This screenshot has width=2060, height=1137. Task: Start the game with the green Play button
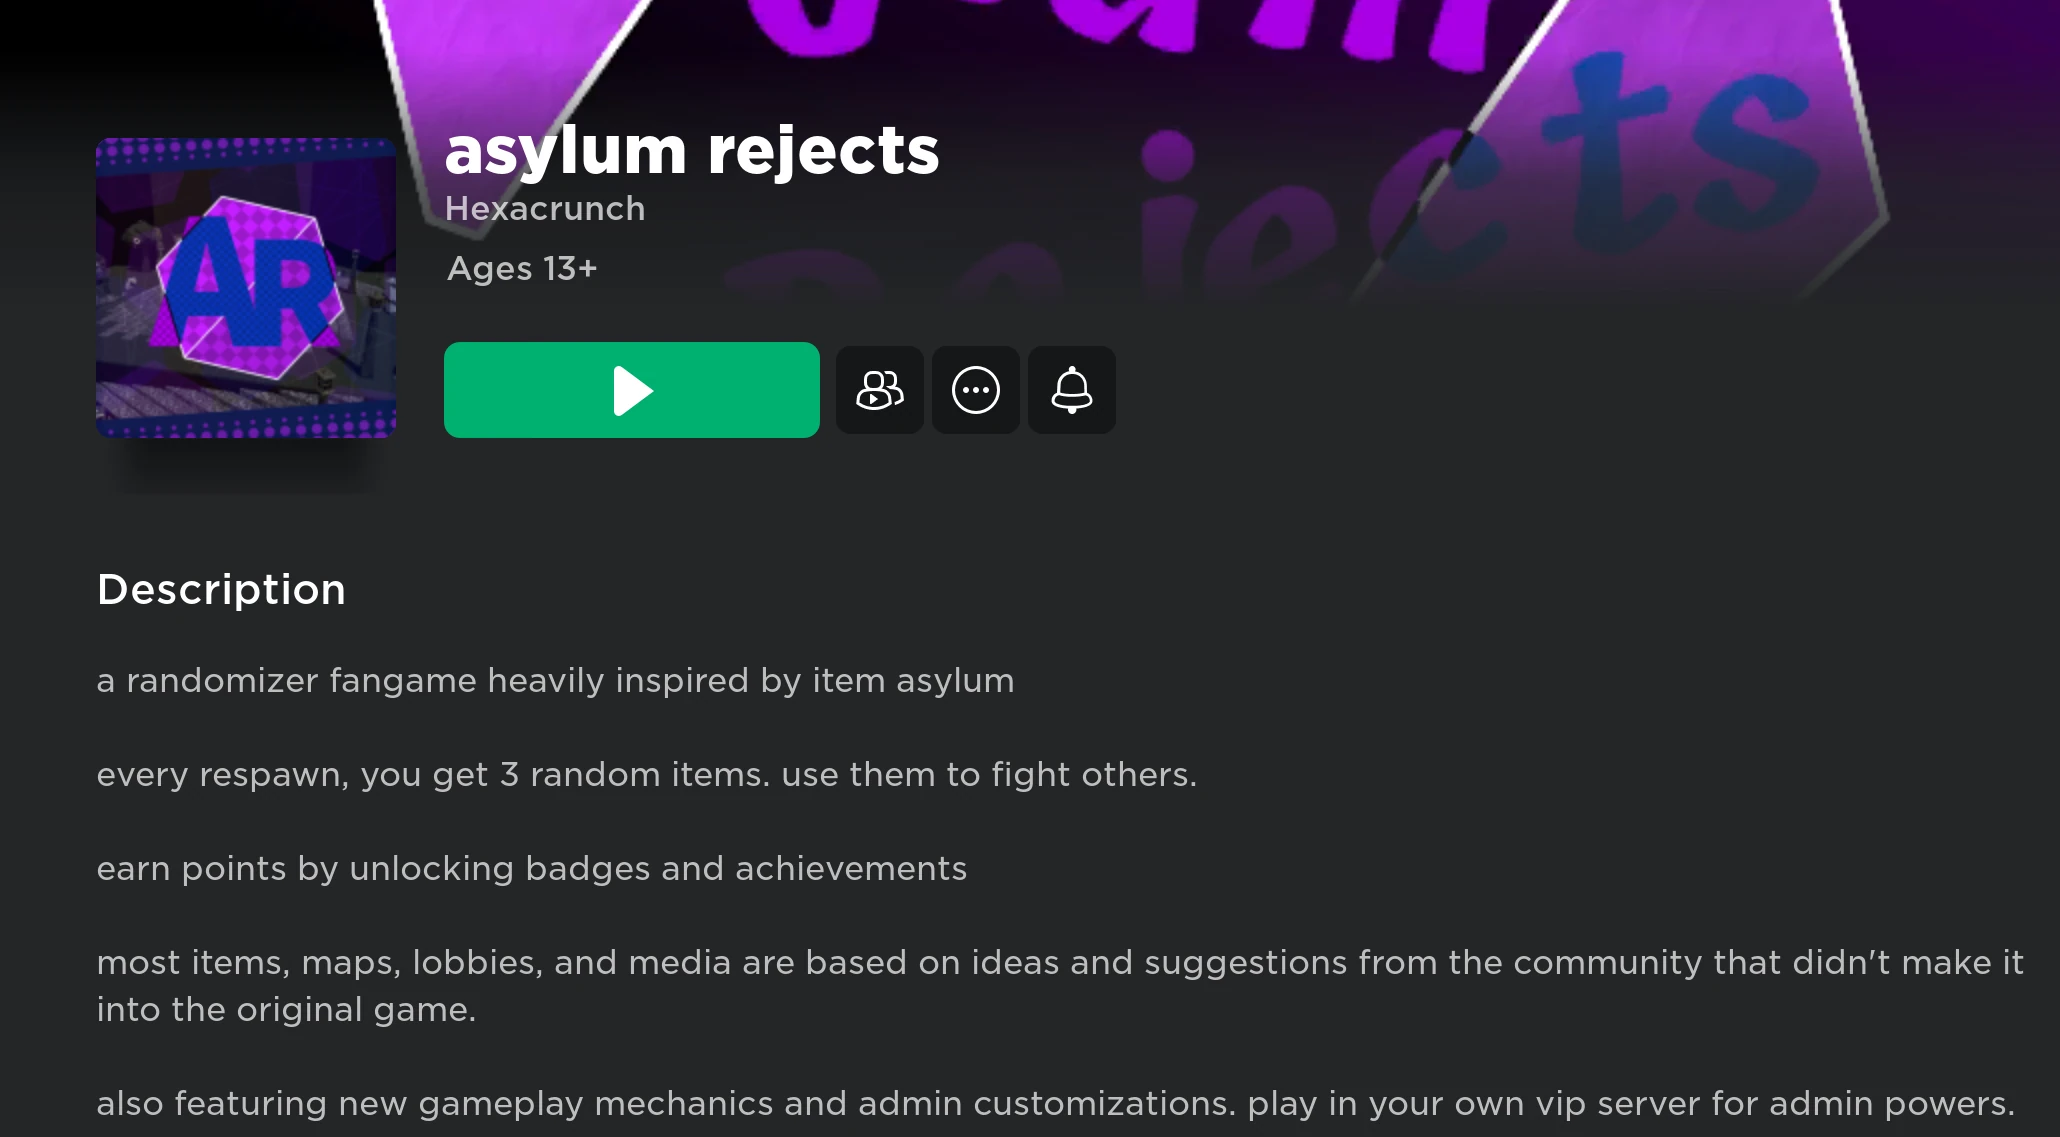coord(631,390)
